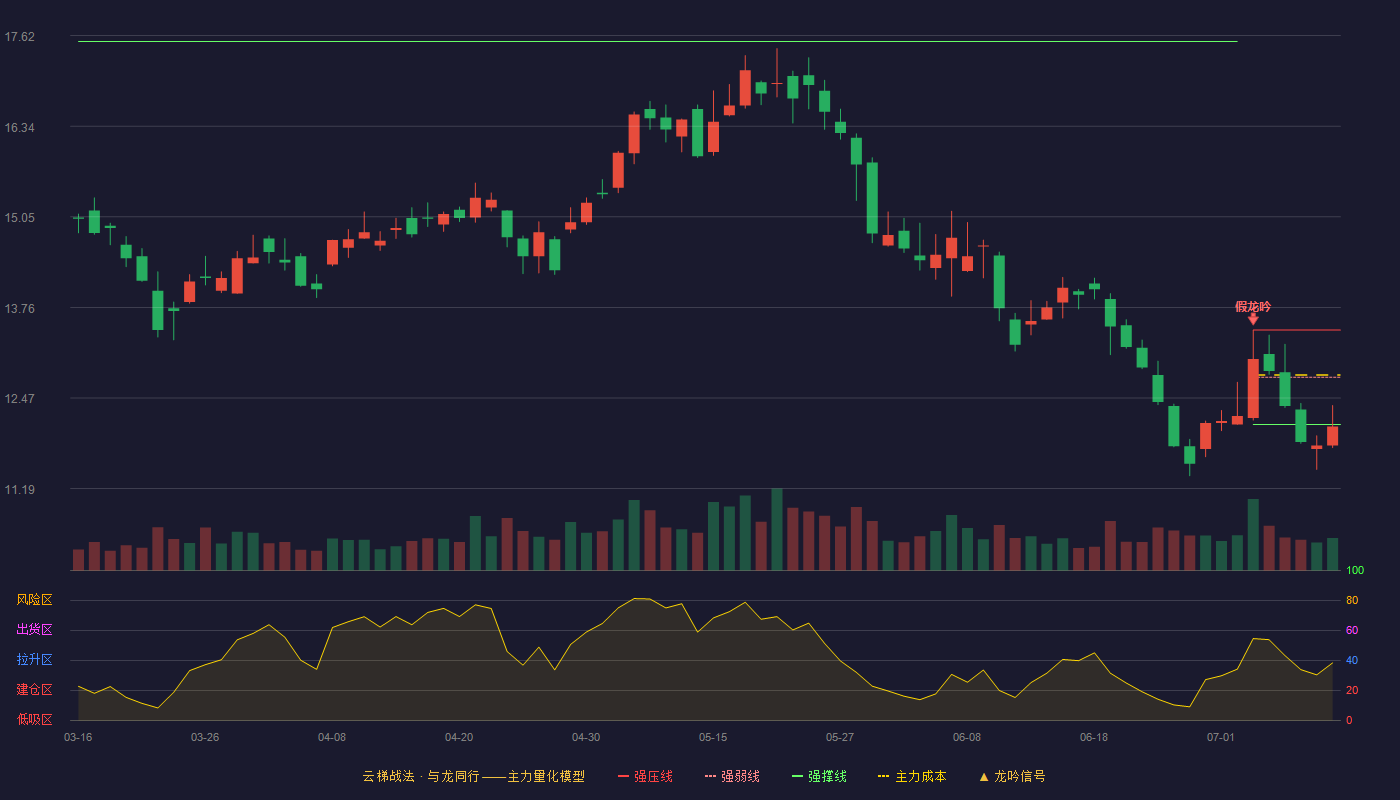This screenshot has height=800, width=1400.
Task: Click the 假龙吟 signal label text
Action: point(1253,306)
